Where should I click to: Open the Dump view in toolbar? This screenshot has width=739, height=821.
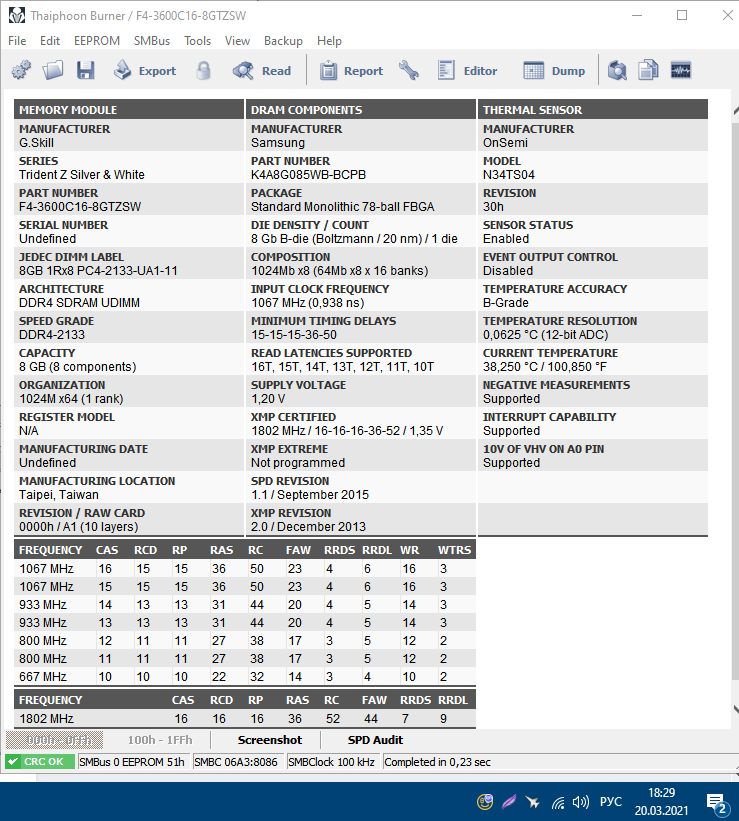pyautogui.click(x=554, y=71)
